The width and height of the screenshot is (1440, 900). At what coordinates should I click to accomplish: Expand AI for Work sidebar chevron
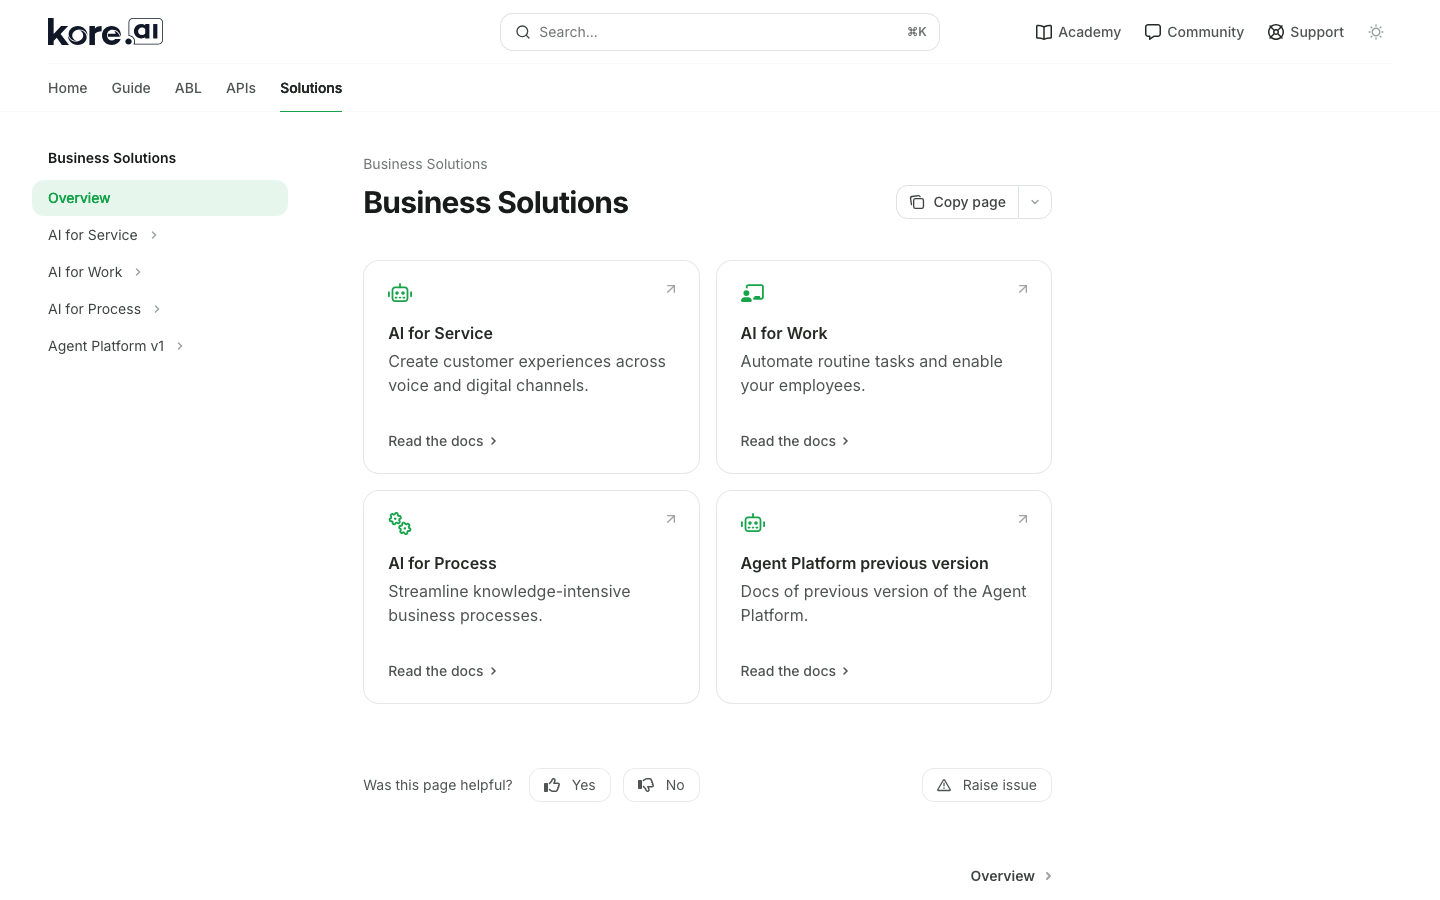138,272
